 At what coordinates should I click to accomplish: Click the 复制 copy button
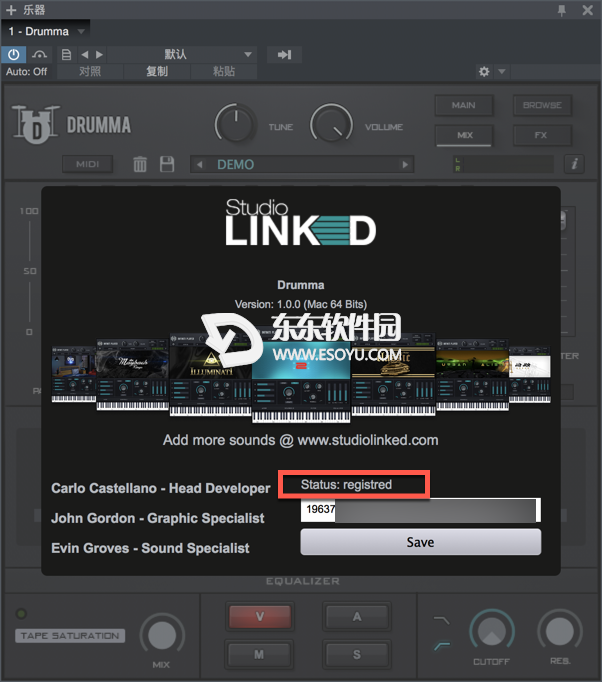pyautogui.click(x=157, y=71)
